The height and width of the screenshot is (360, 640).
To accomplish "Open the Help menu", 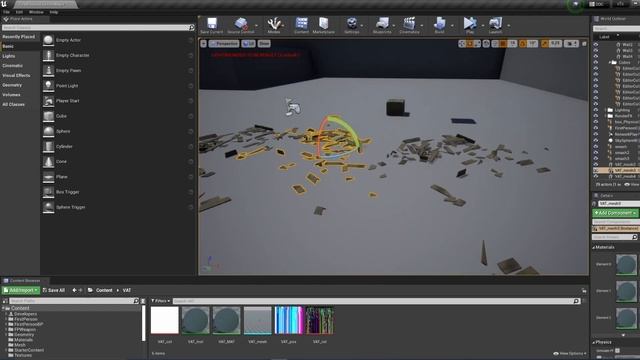I will [x=54, y=12].
